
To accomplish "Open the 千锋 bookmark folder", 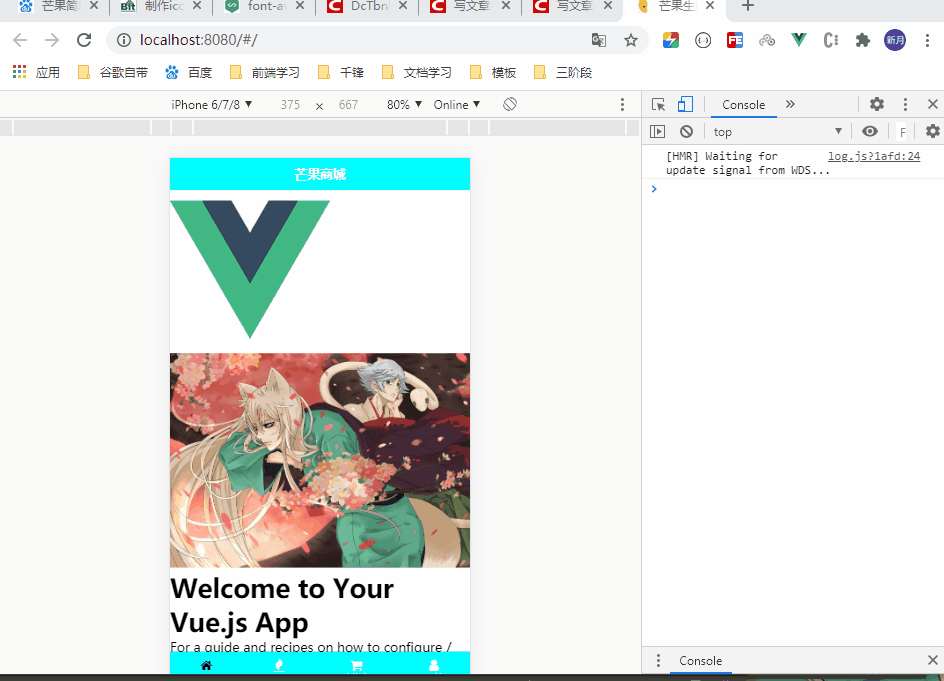I will tap(341, 73).
